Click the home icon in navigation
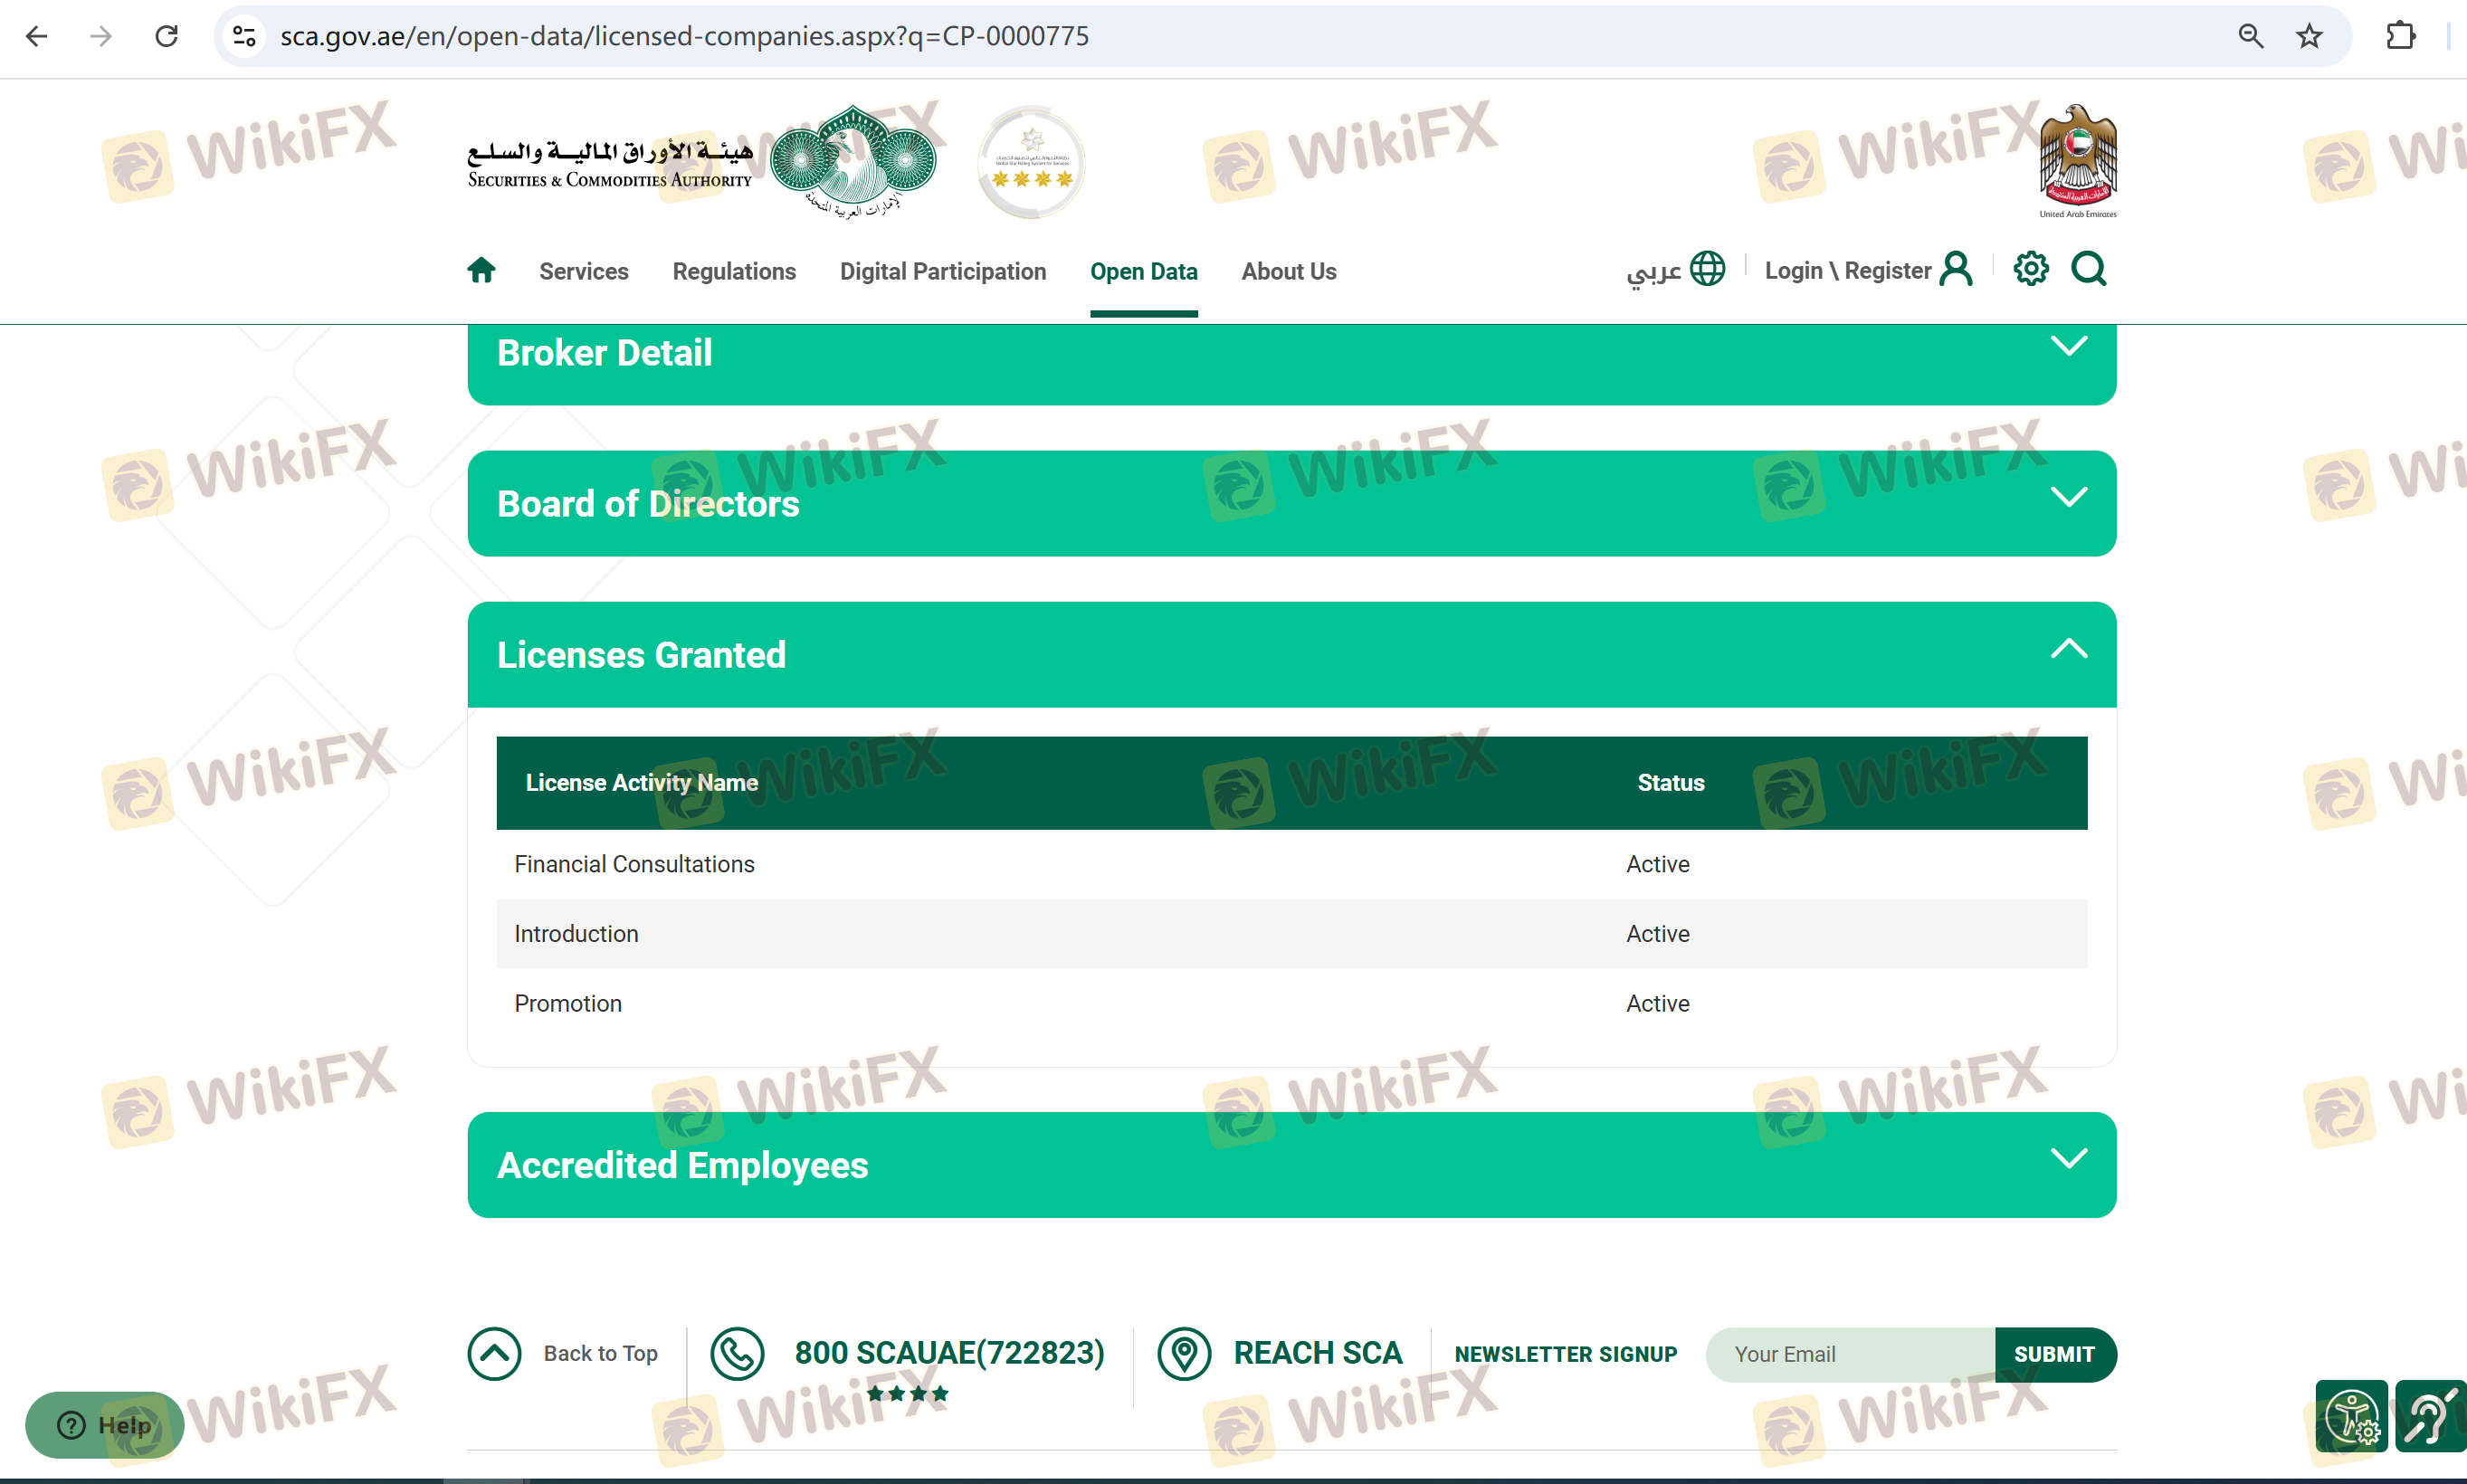The width and height of the screenshot is (2467, 1484). (481, 270)
